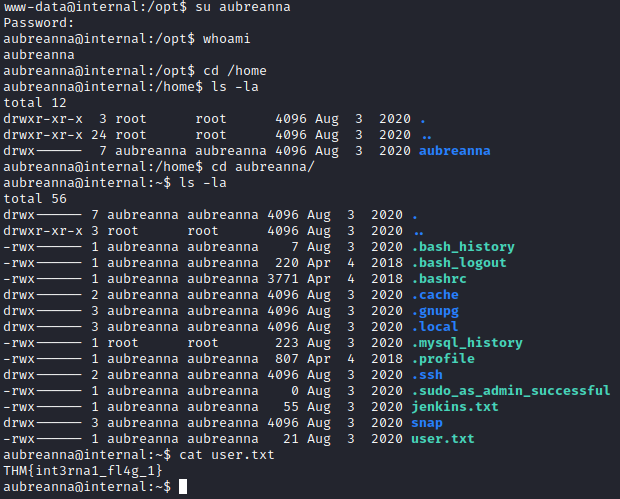Click the .bash_history file entry

(x=463, y=246)
